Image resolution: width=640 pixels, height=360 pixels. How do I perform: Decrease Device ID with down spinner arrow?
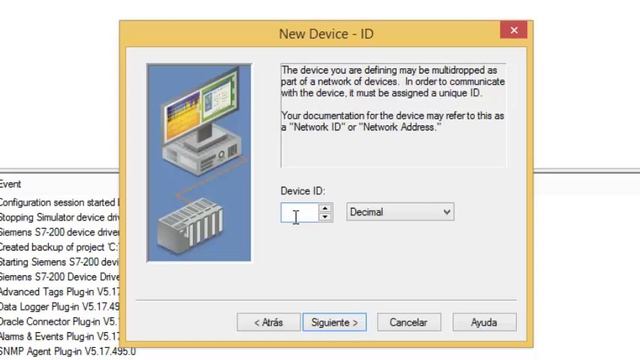[x=325, y=217]
